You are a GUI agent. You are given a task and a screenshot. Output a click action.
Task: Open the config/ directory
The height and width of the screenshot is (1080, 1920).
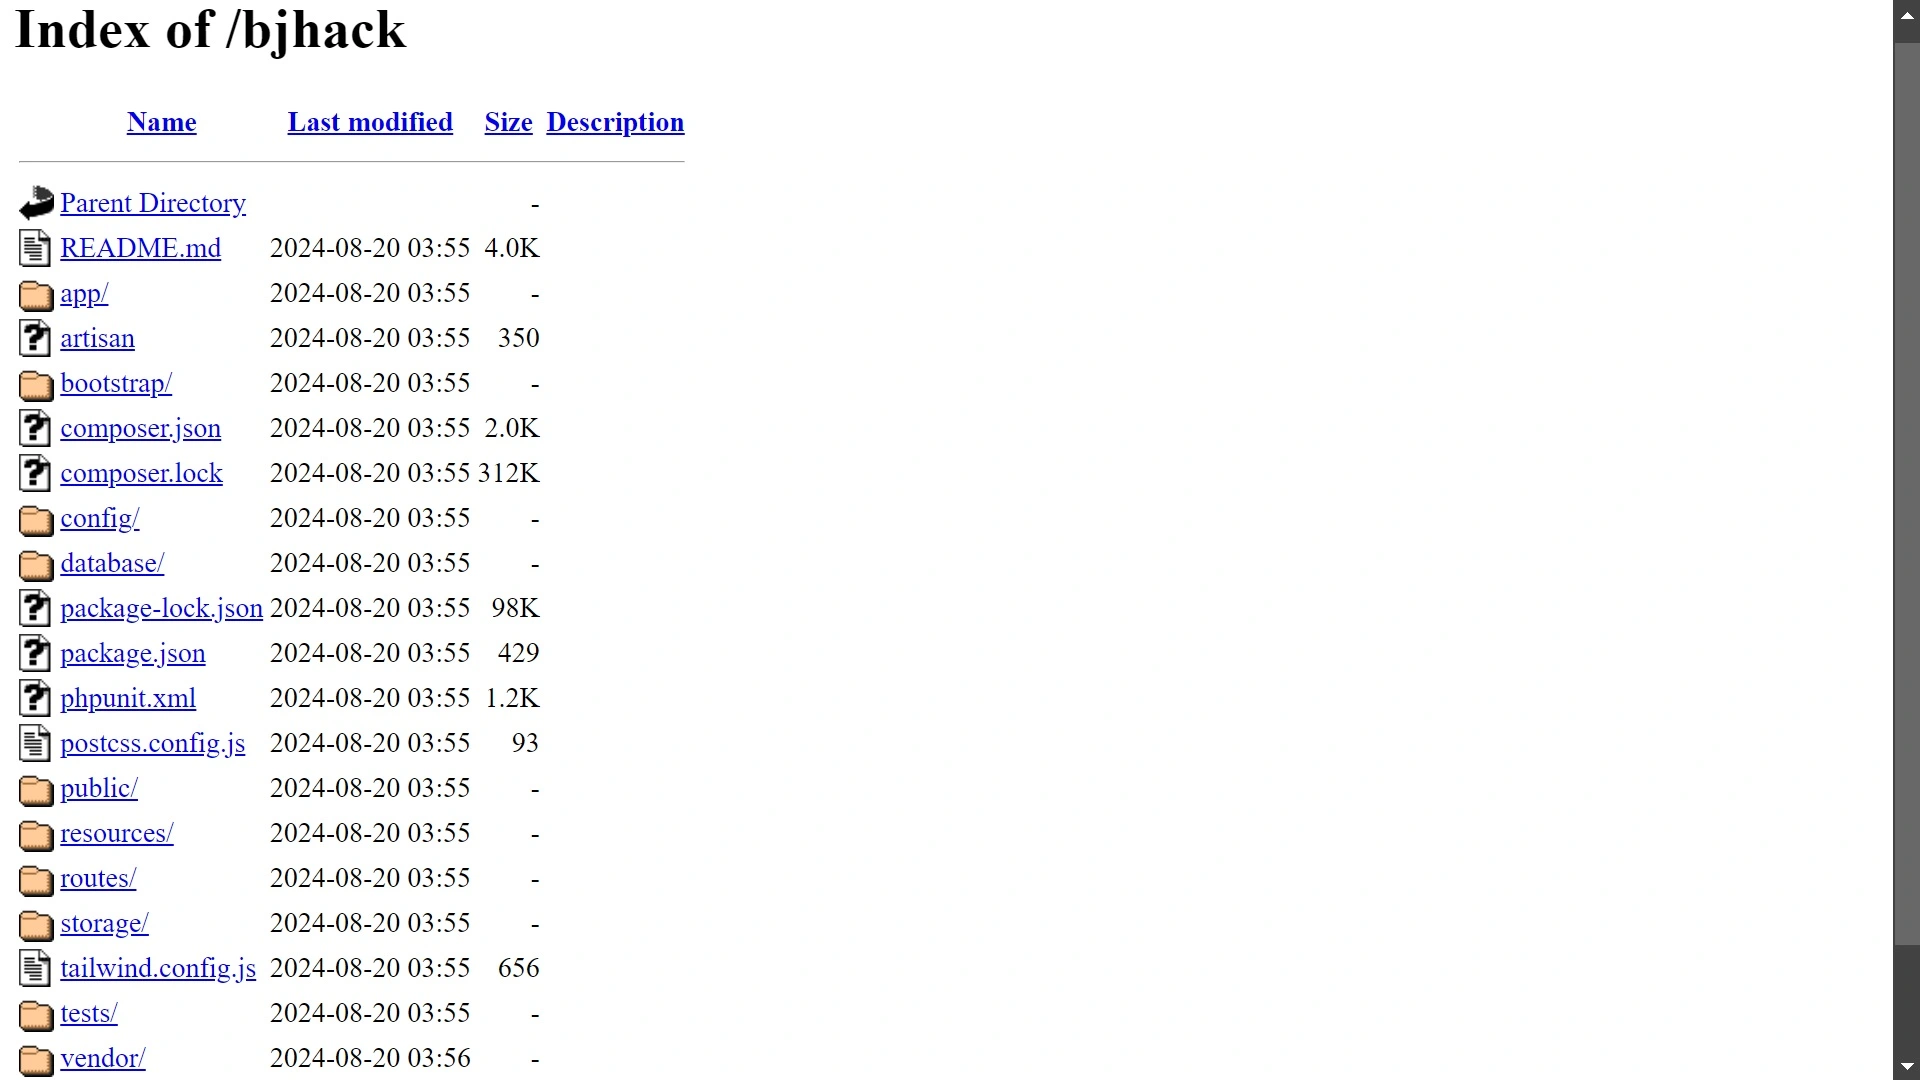pos(99,517)
